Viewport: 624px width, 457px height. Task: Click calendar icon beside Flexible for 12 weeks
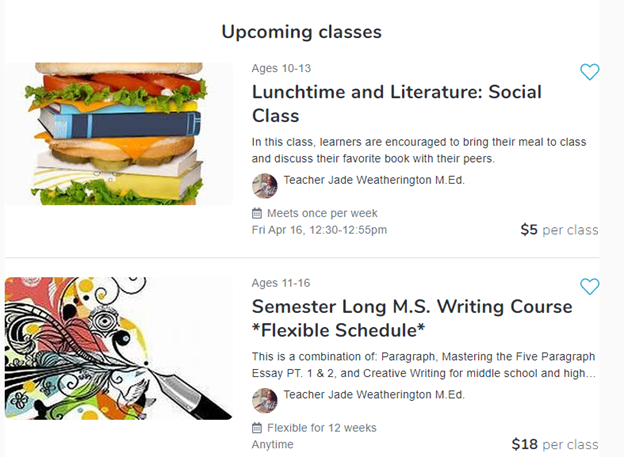[257, 428]
